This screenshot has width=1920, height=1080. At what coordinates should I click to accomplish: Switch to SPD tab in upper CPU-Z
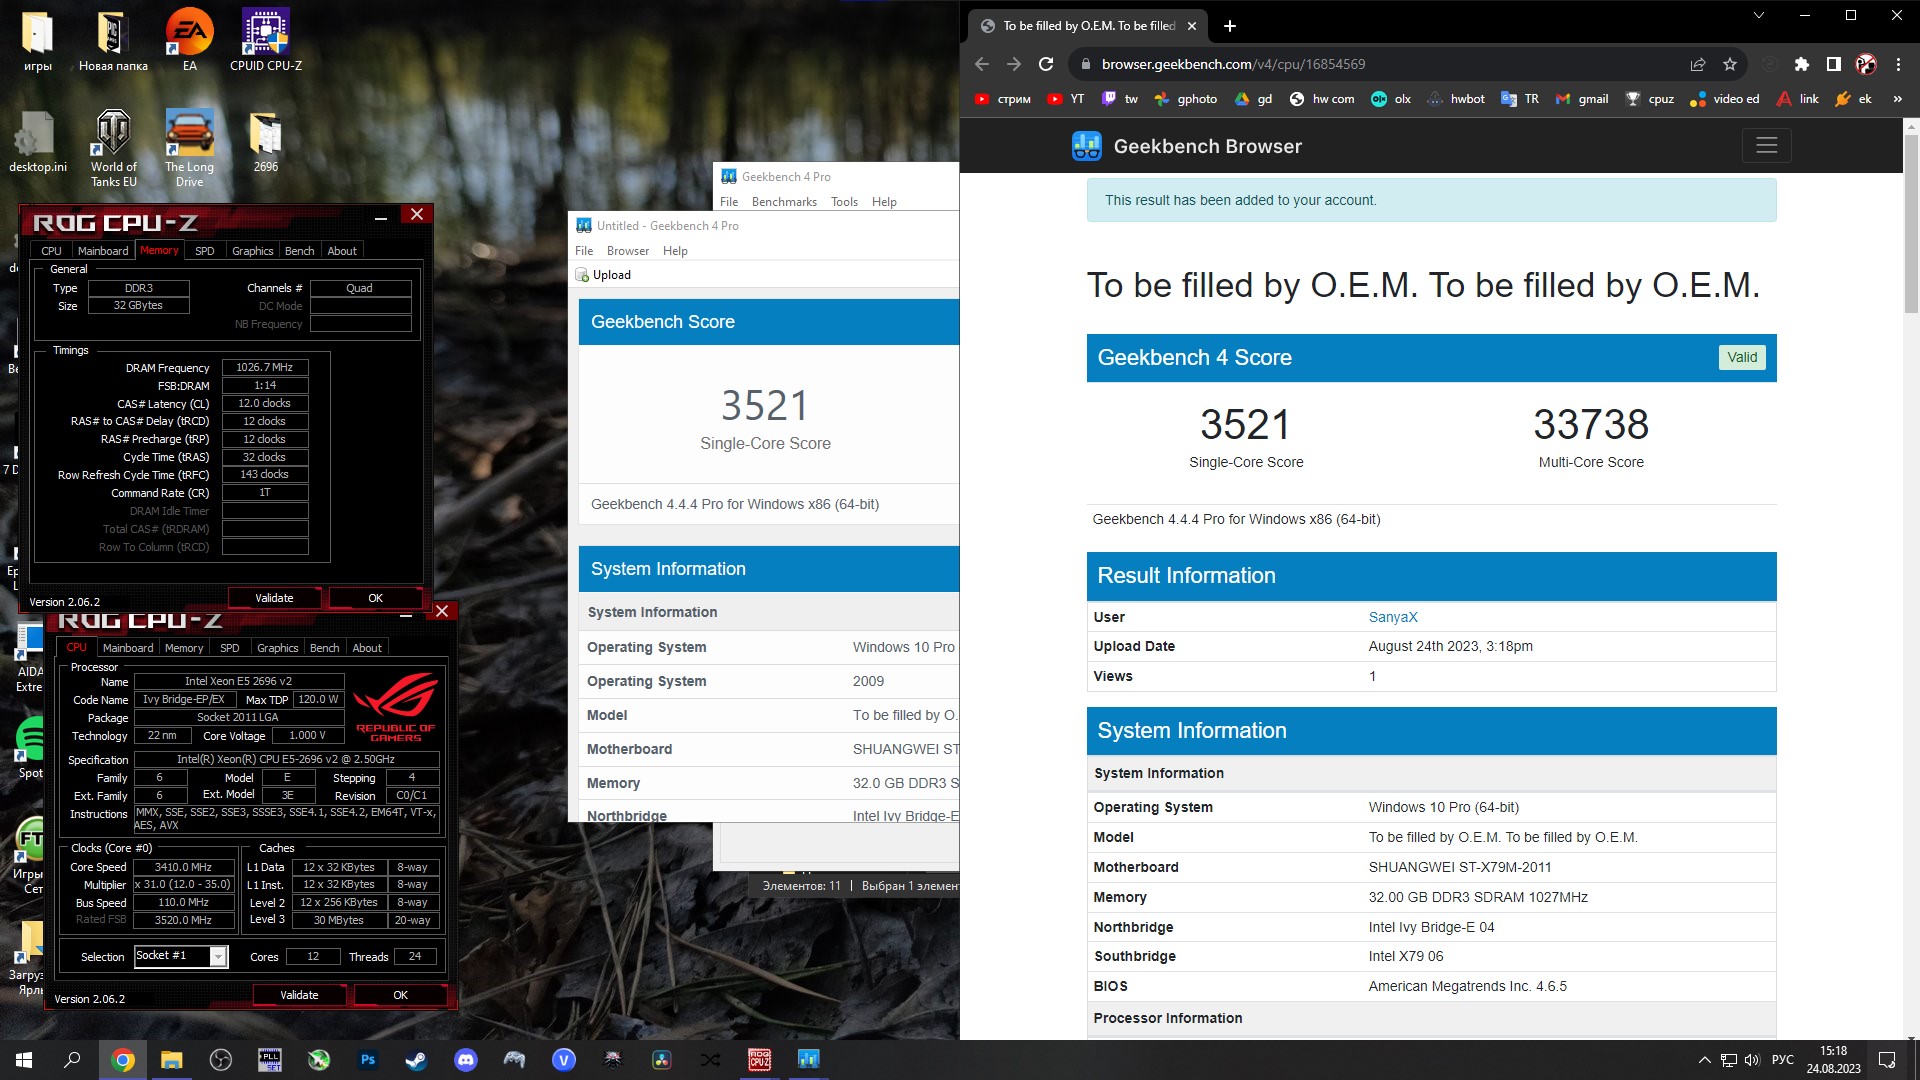click(205, 251)
